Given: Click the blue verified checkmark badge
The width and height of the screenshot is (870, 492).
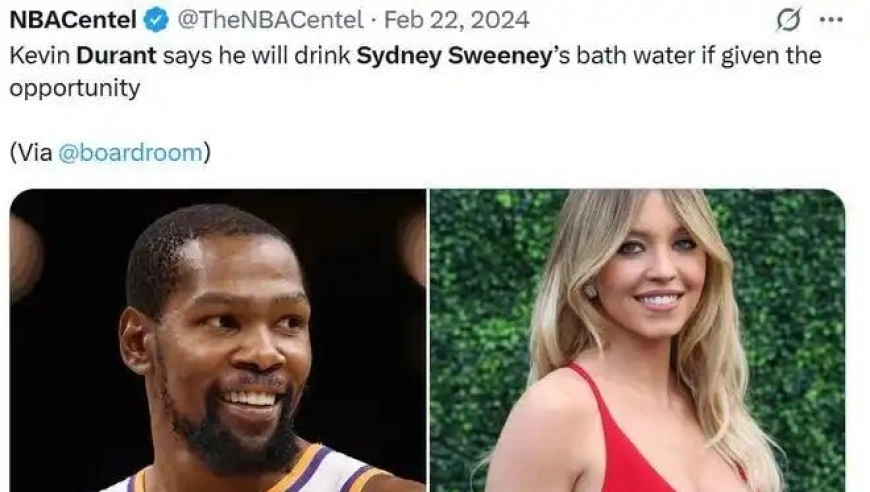Looking at the screenshot, I should (x=155, y=20).
